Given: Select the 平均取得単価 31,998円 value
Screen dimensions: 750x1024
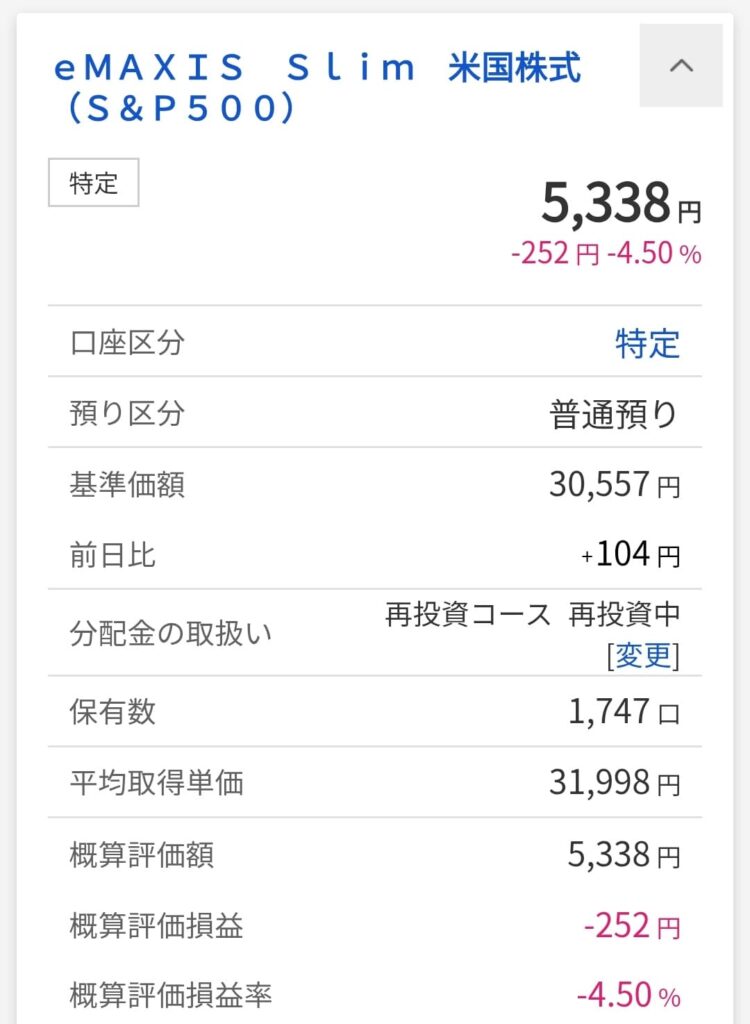Looking at the screenshot, I should (614, 783).
